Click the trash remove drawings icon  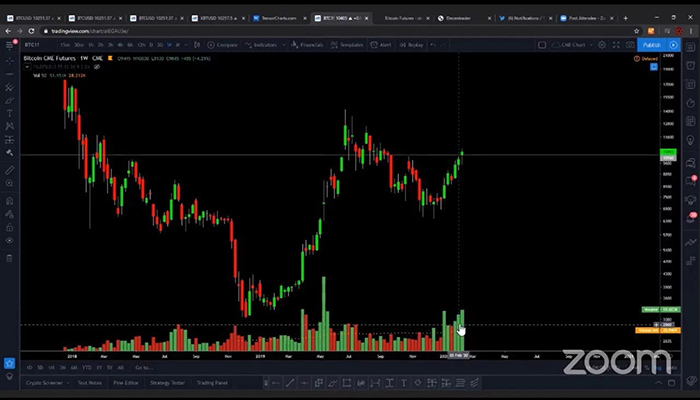(x=9, y=258)
